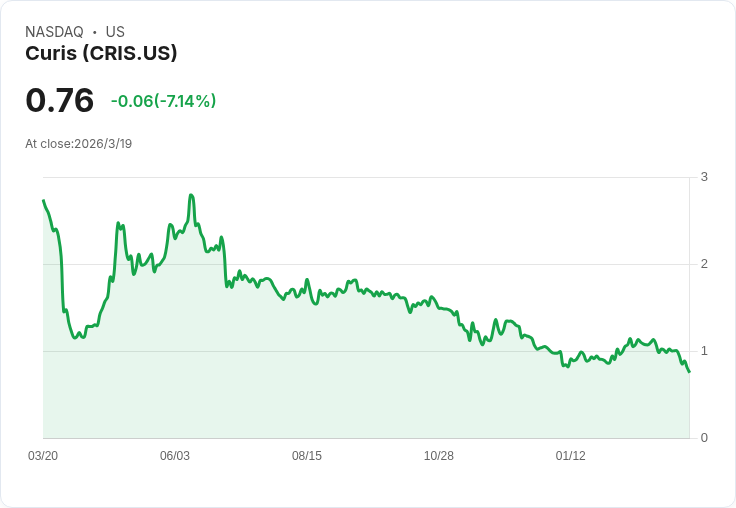Viewport: 736px width, 508px height.
Task: Click the y-axis label 2
Action: [x=704, y=264]
